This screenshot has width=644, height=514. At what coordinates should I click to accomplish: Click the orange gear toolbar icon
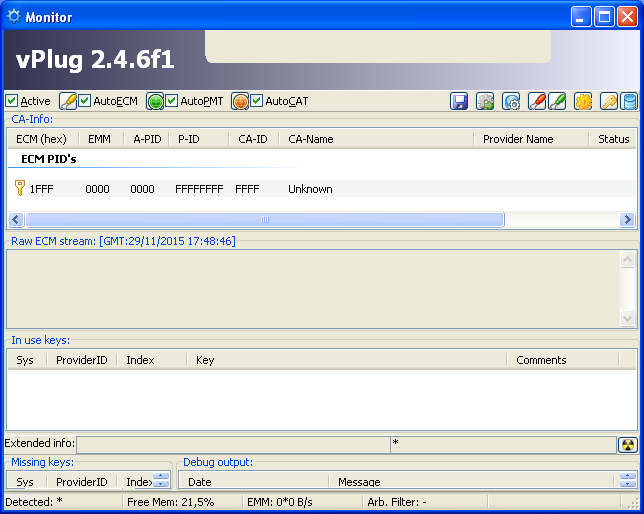pos(583,101)
